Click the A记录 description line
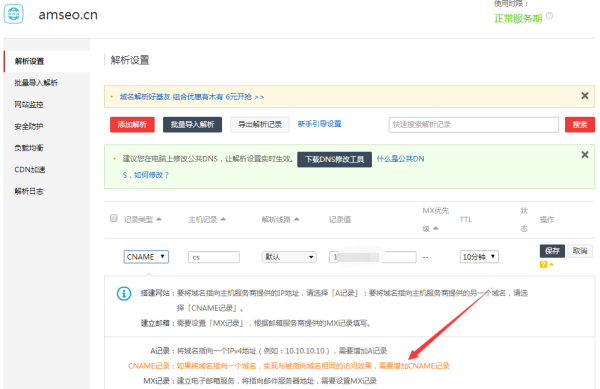 point(268,351)
